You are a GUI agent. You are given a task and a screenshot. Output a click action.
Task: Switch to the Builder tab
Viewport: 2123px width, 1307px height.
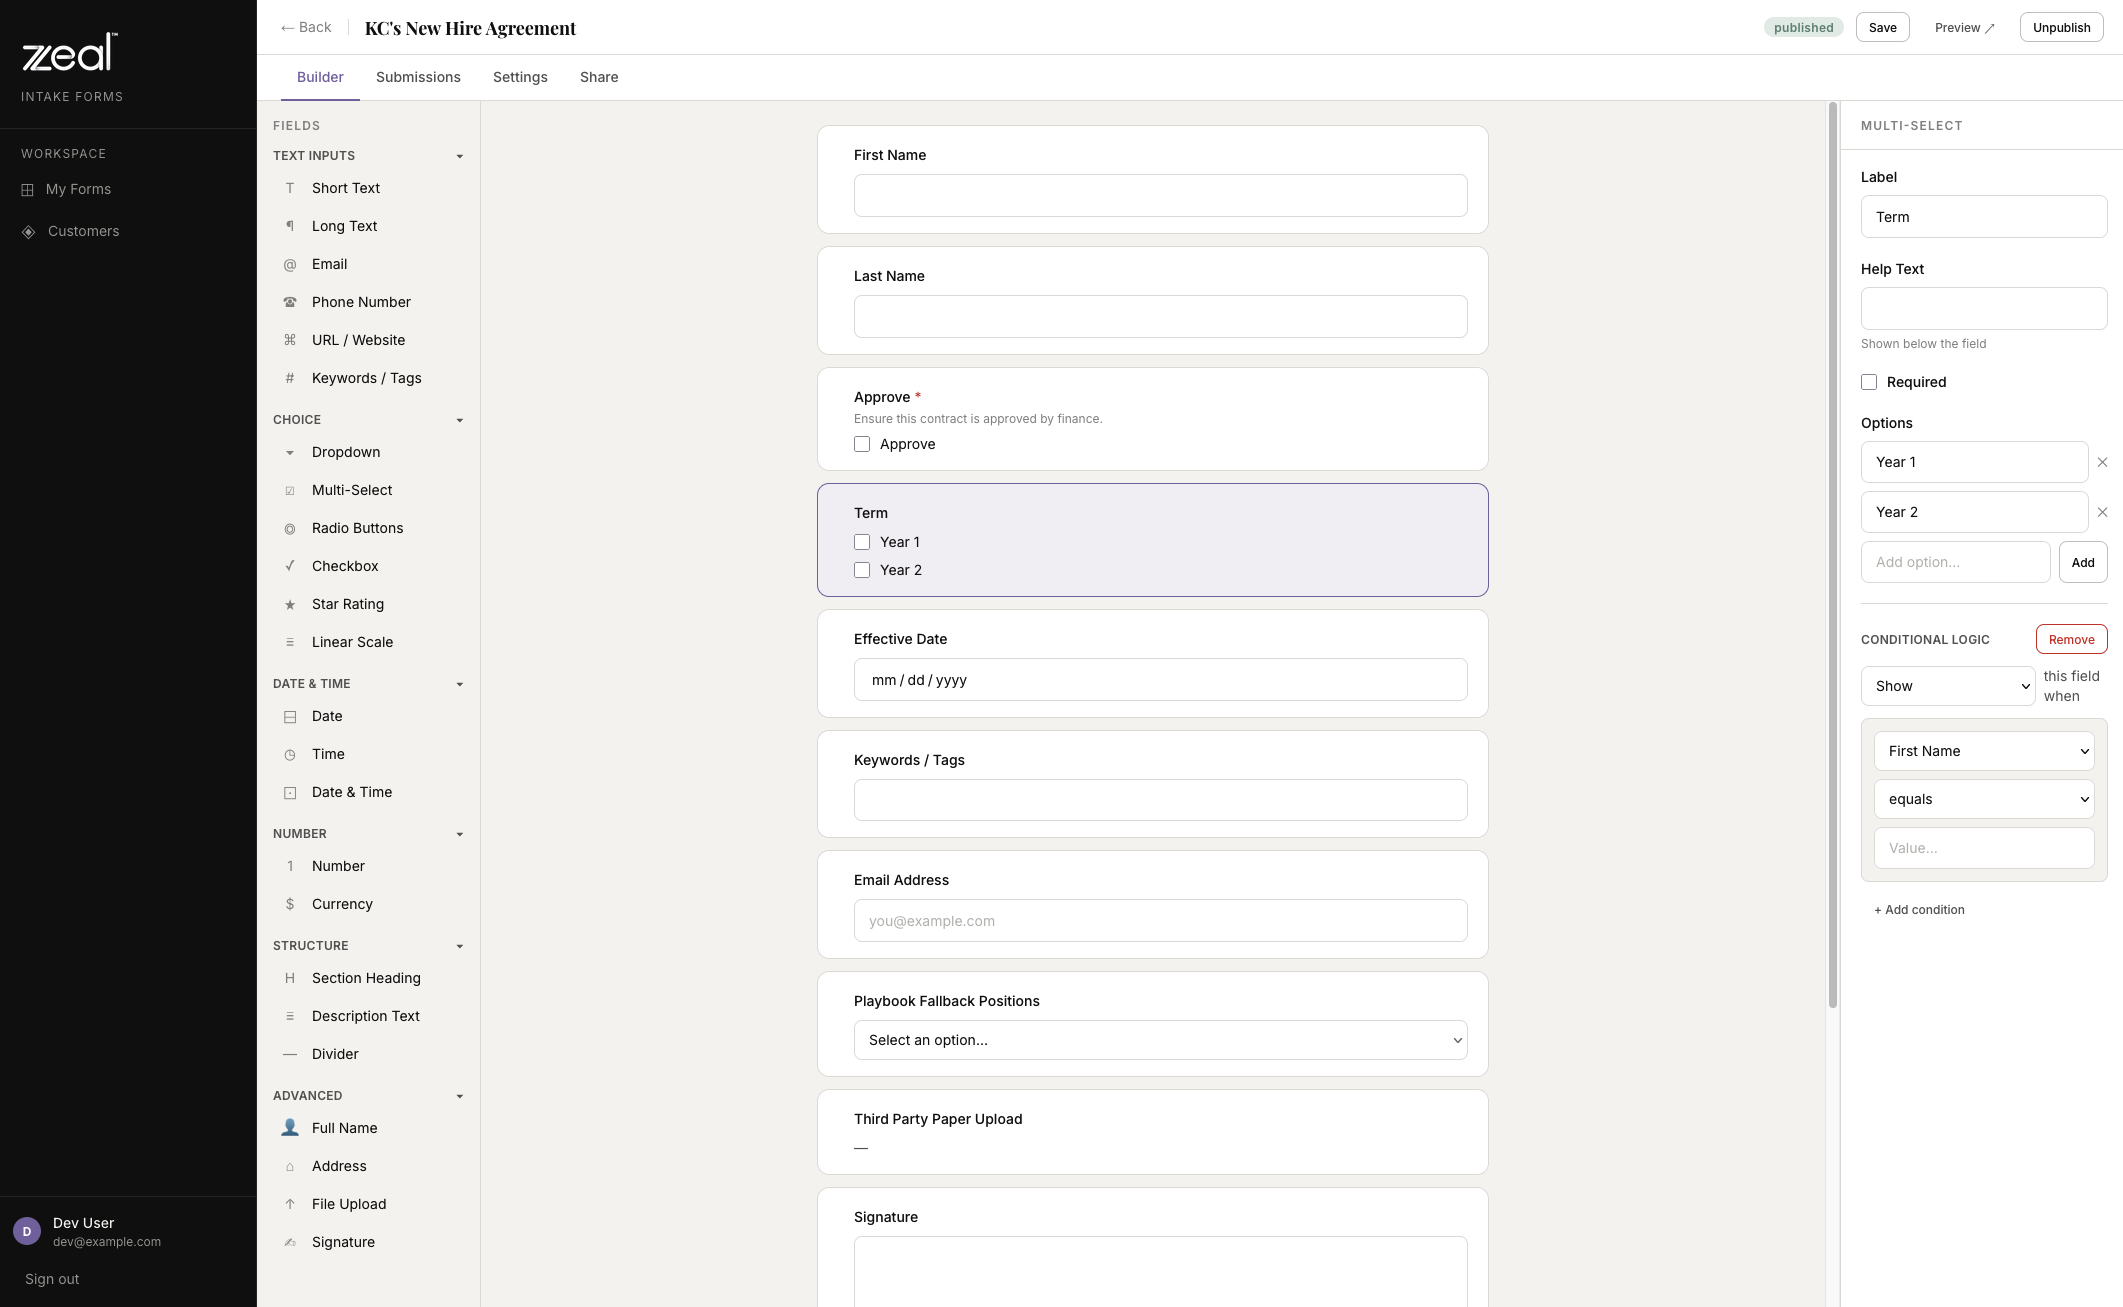click(320, 77)
